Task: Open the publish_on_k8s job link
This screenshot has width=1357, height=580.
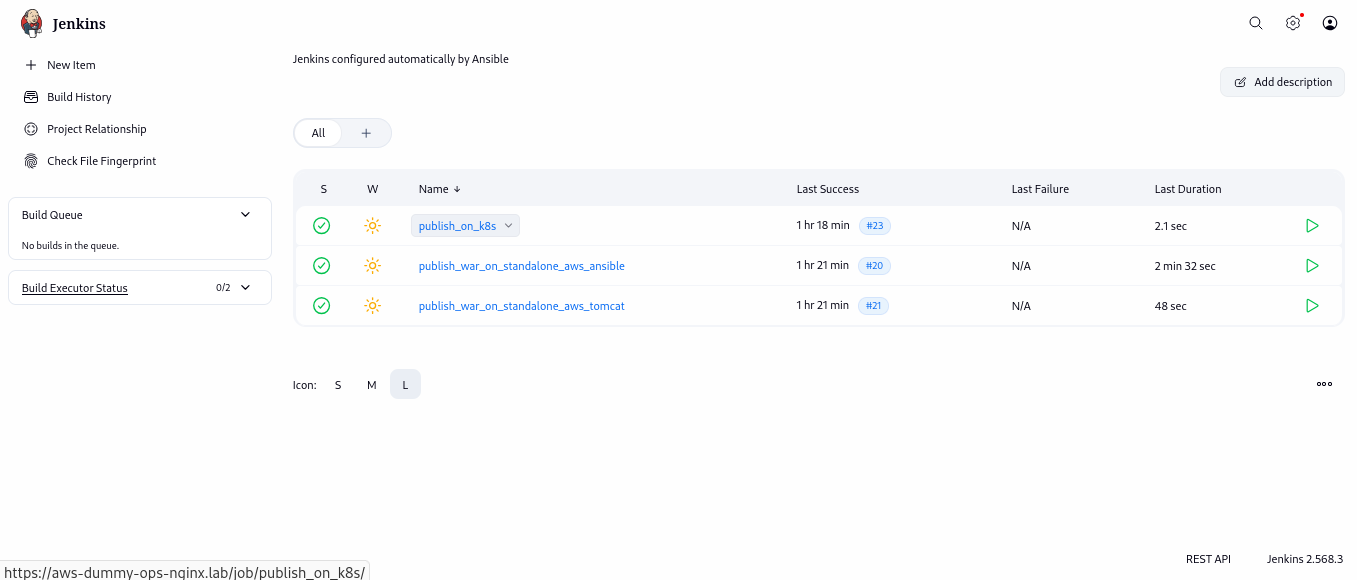Action: click(x=458, y=226)
